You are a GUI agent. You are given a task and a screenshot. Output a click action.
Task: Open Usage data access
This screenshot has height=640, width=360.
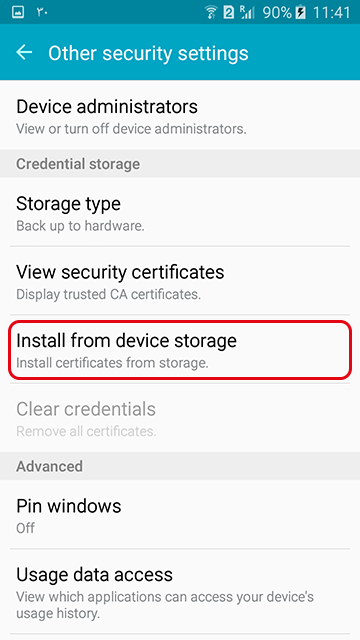[180, 591]
